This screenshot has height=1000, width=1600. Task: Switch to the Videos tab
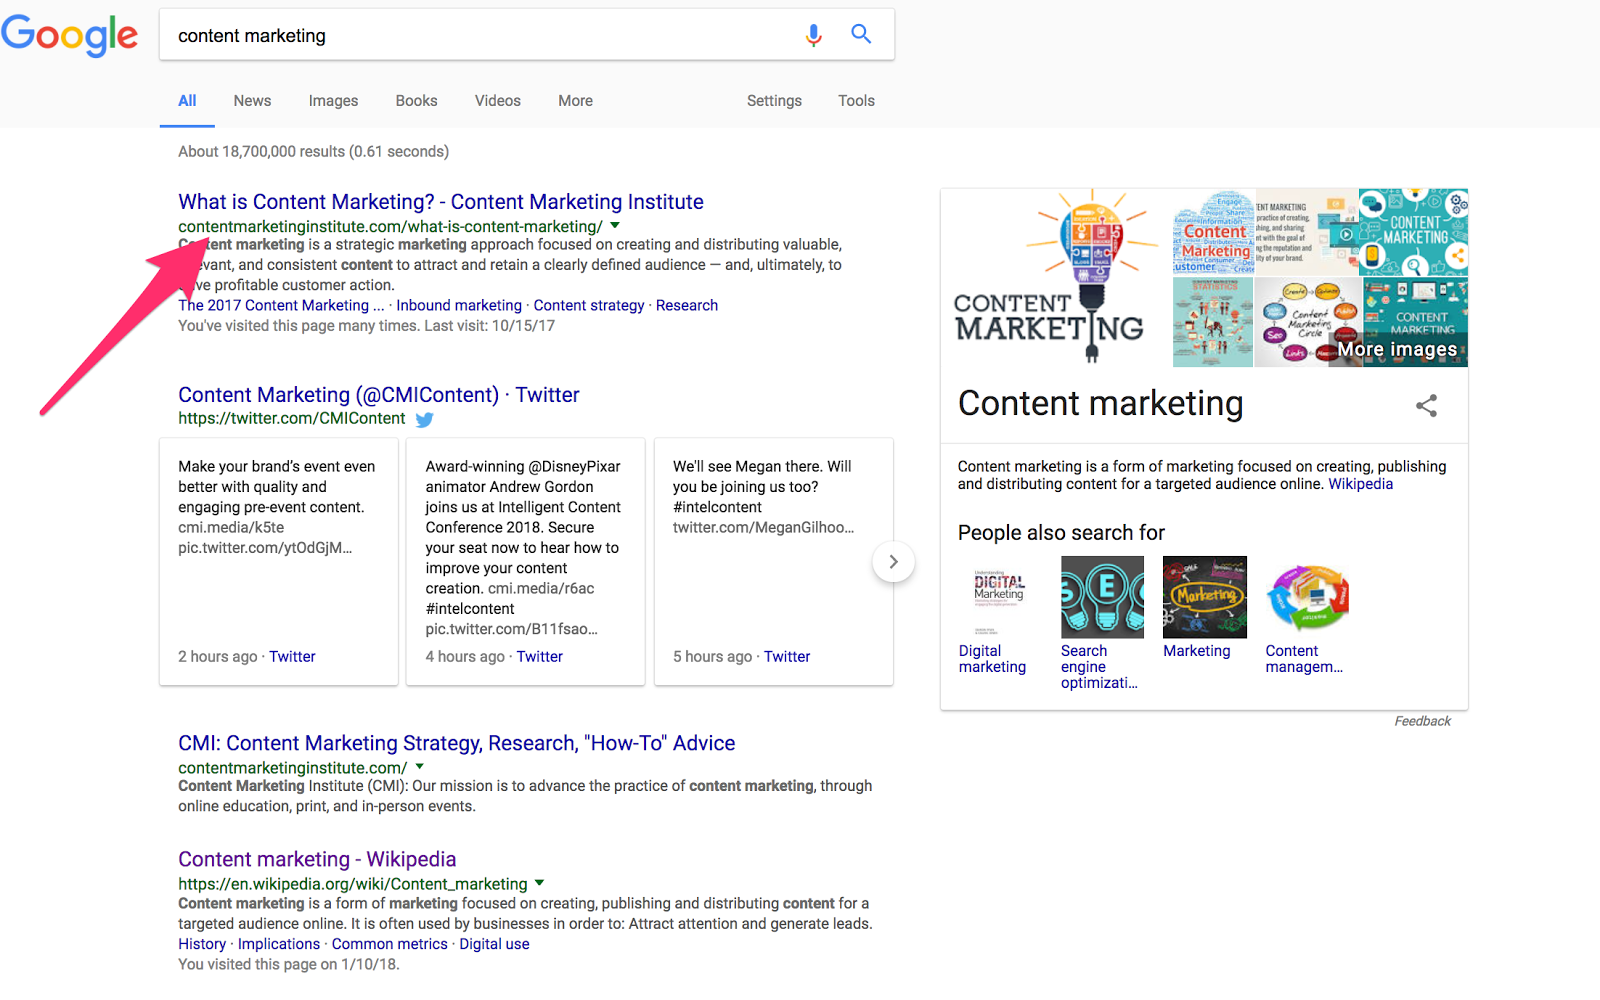click(x=497, y=101)
